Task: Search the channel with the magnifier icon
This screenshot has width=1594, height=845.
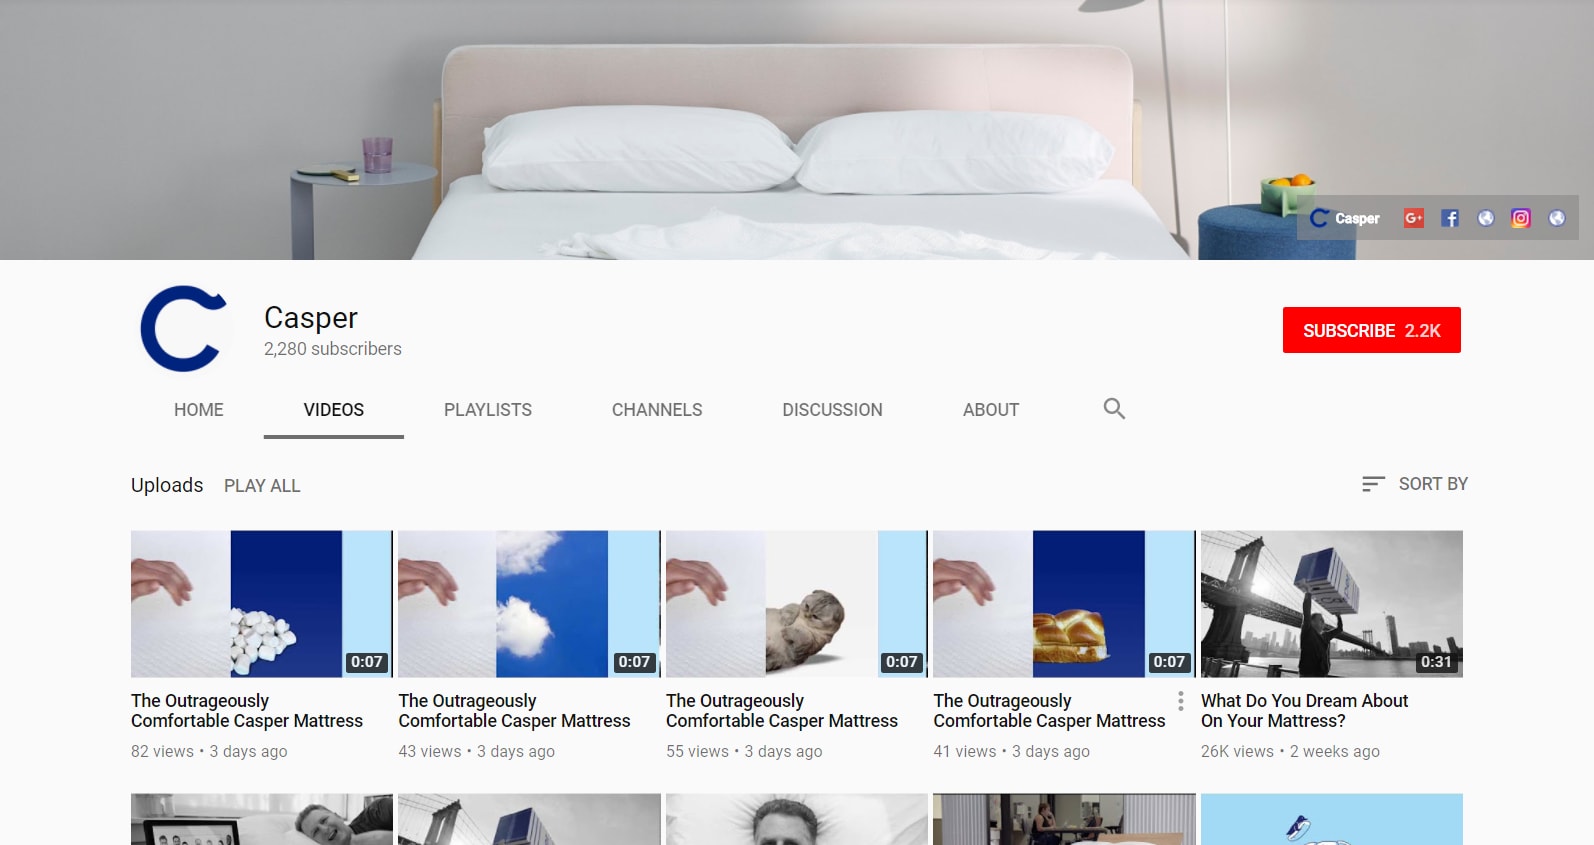Action: pyautogui.click(x=1114, y=408)
